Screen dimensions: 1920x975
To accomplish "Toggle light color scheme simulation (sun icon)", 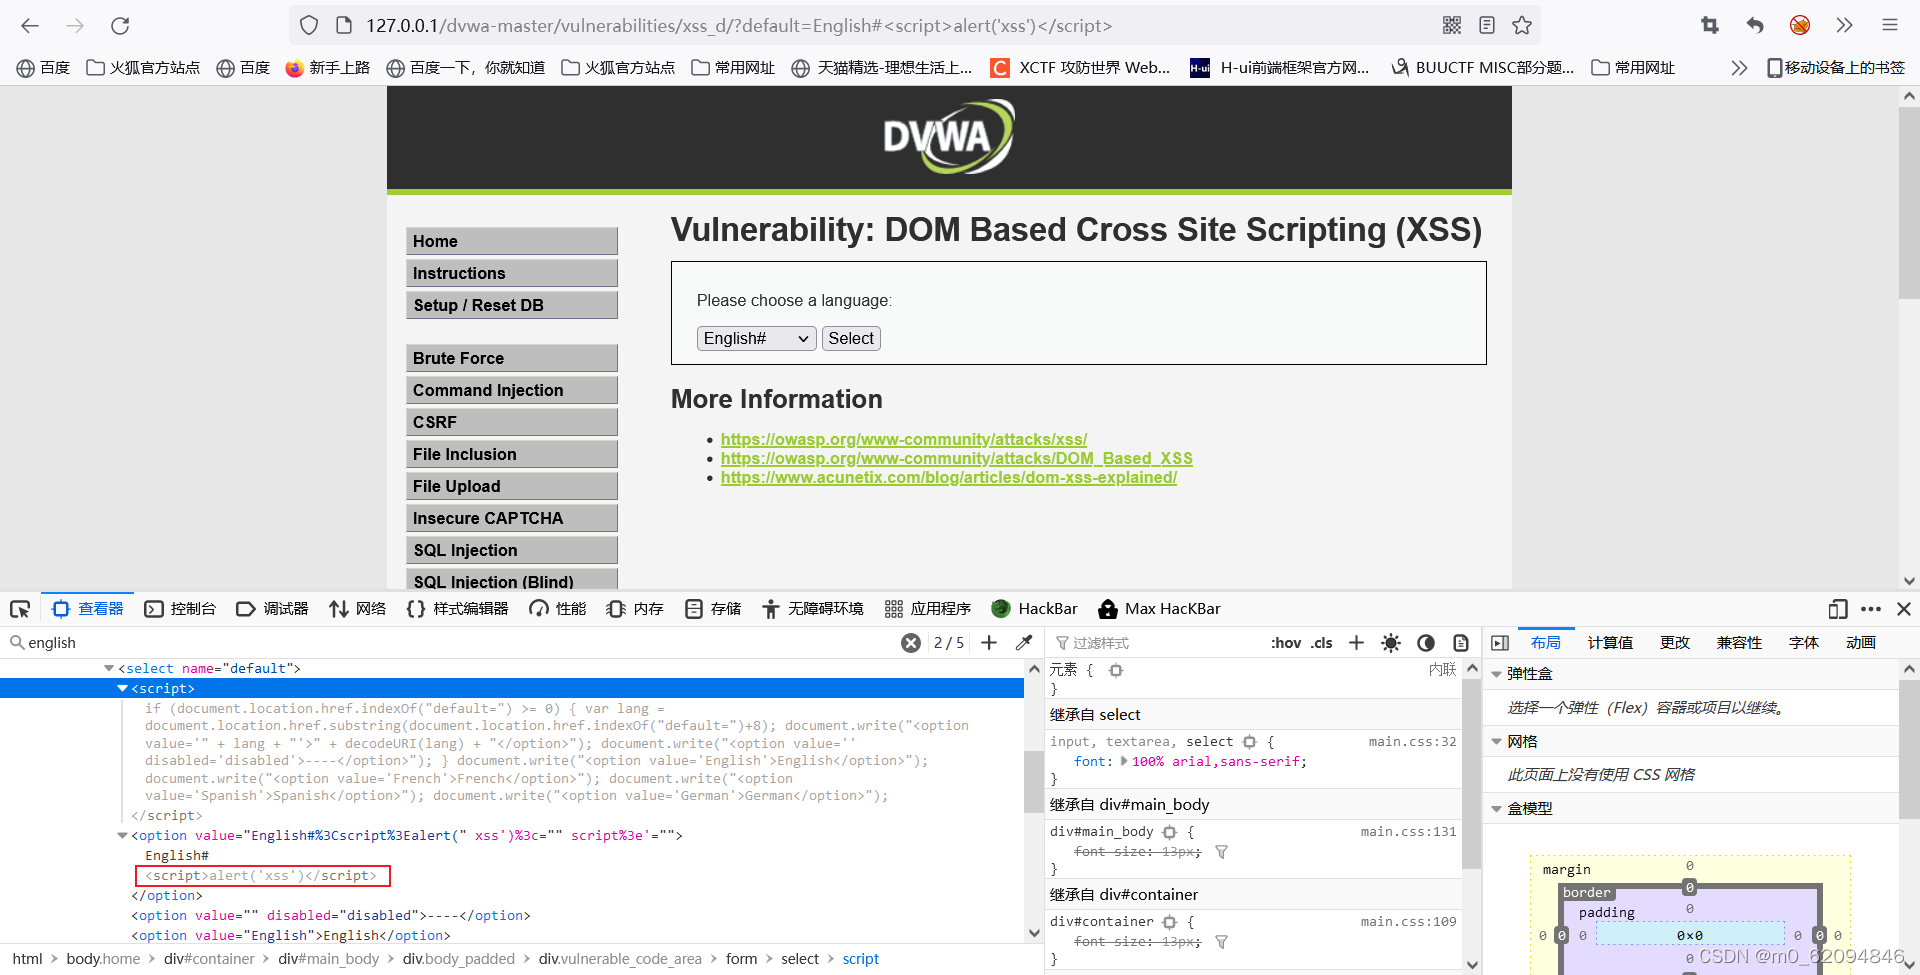I will pos(1391,643).
